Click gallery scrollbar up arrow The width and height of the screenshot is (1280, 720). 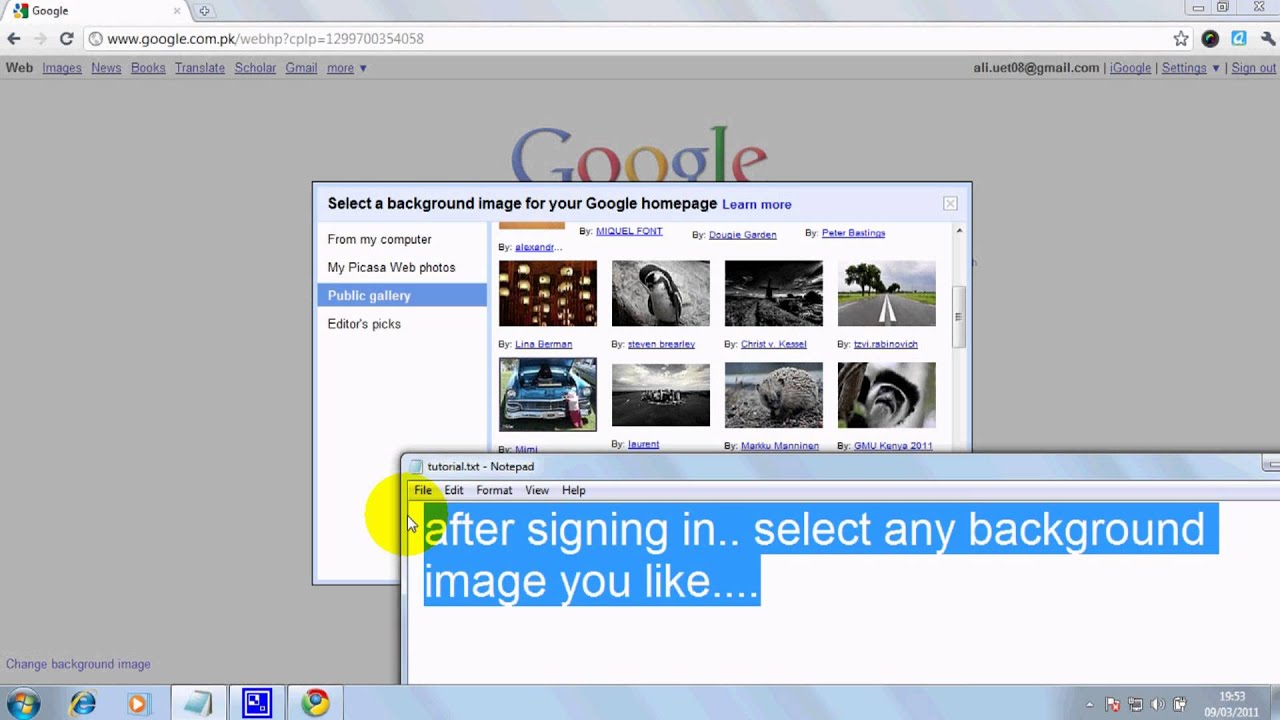959,231
